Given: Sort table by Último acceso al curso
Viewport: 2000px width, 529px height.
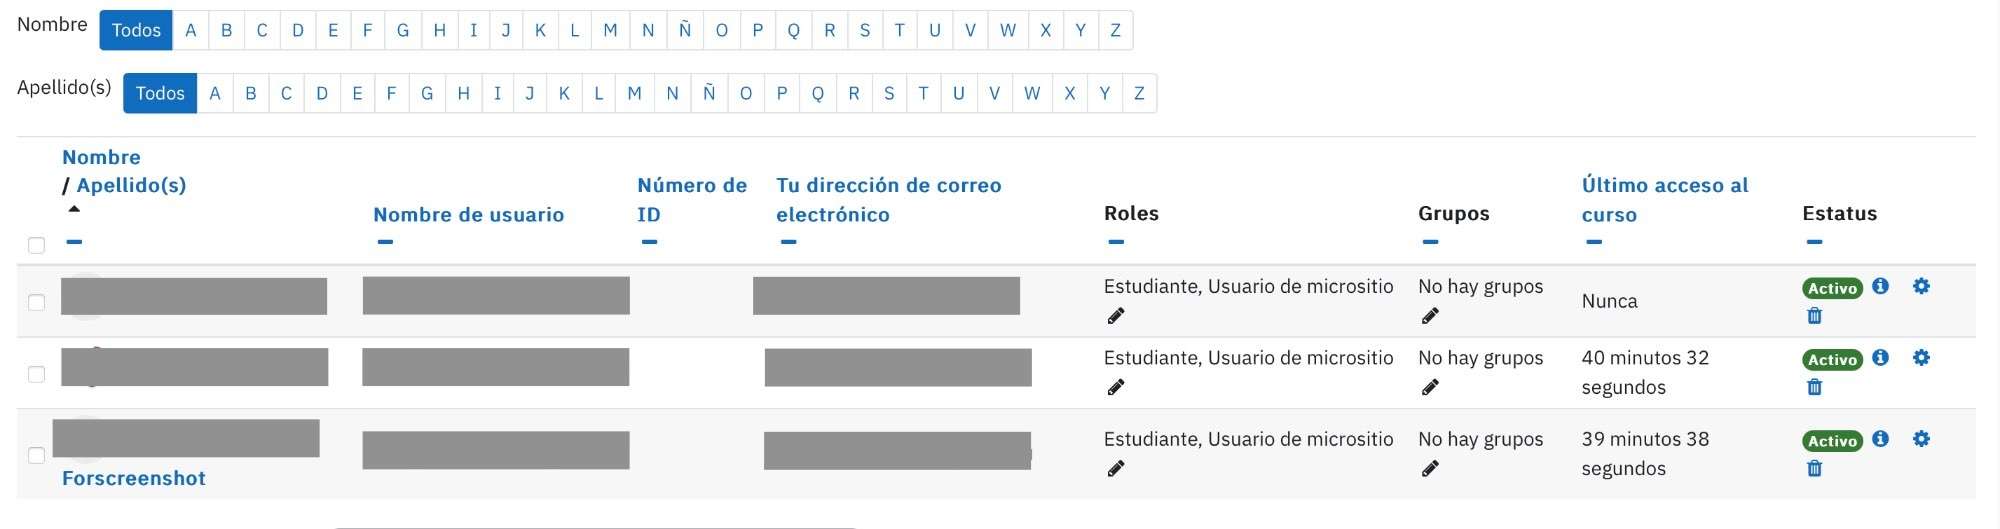Looking at the screenshot, I should pos(1665,199).
